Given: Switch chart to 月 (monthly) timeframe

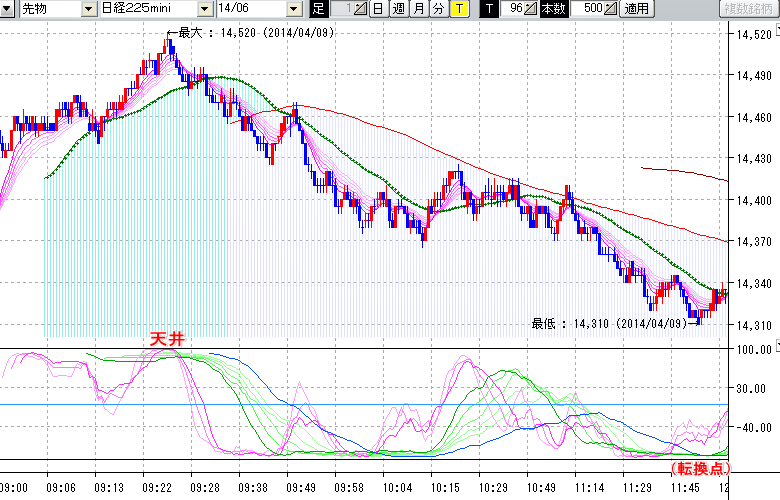Looking at the screenshot, I should pos(418,9).
